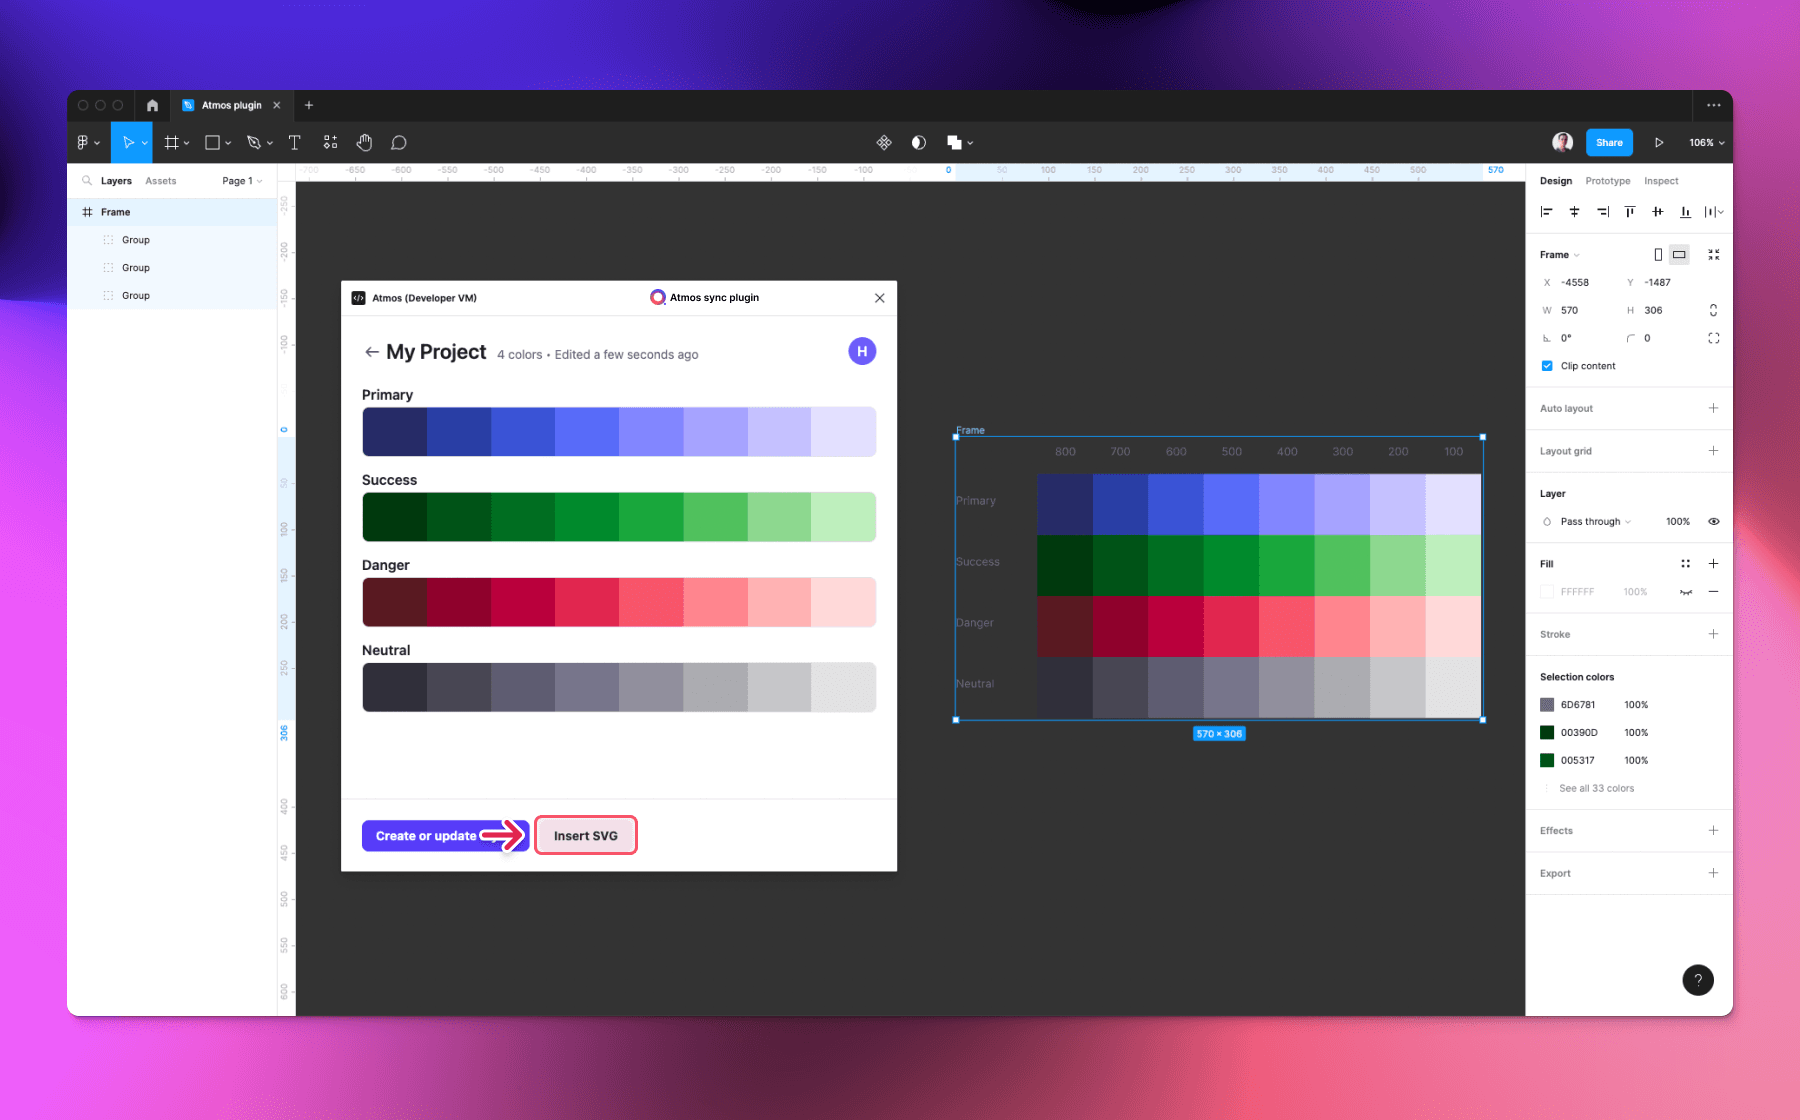Open the zoom level 106% dropdown
1800x1120 pixels.
1704,142
